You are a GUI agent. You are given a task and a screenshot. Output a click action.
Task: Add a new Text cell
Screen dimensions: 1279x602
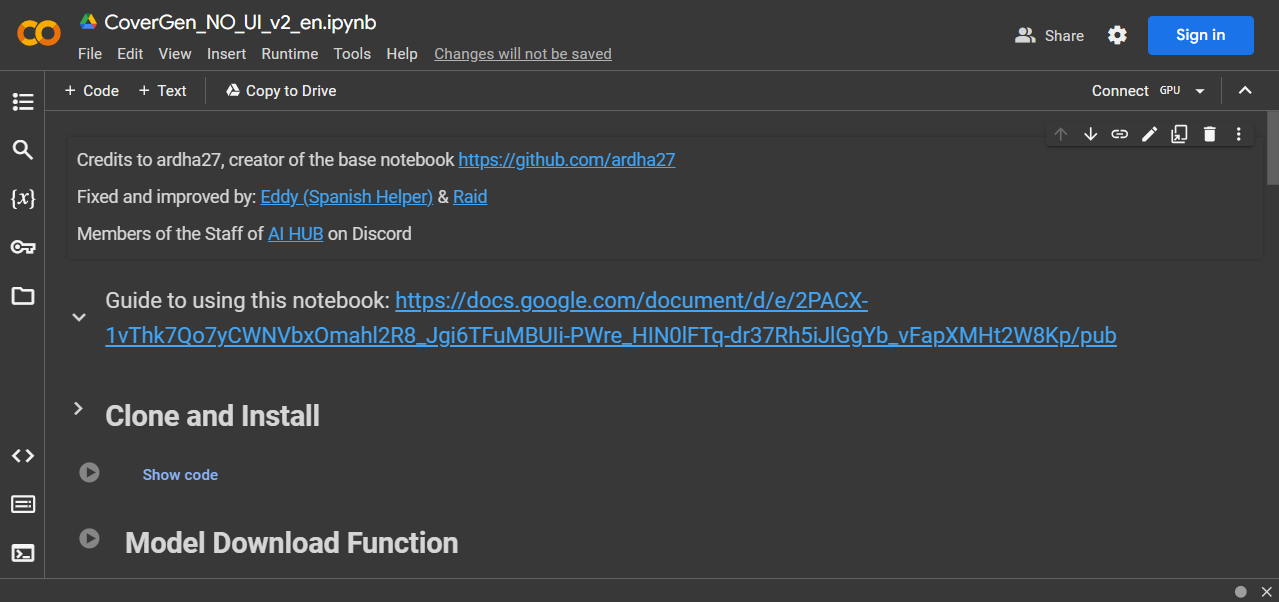162,91
